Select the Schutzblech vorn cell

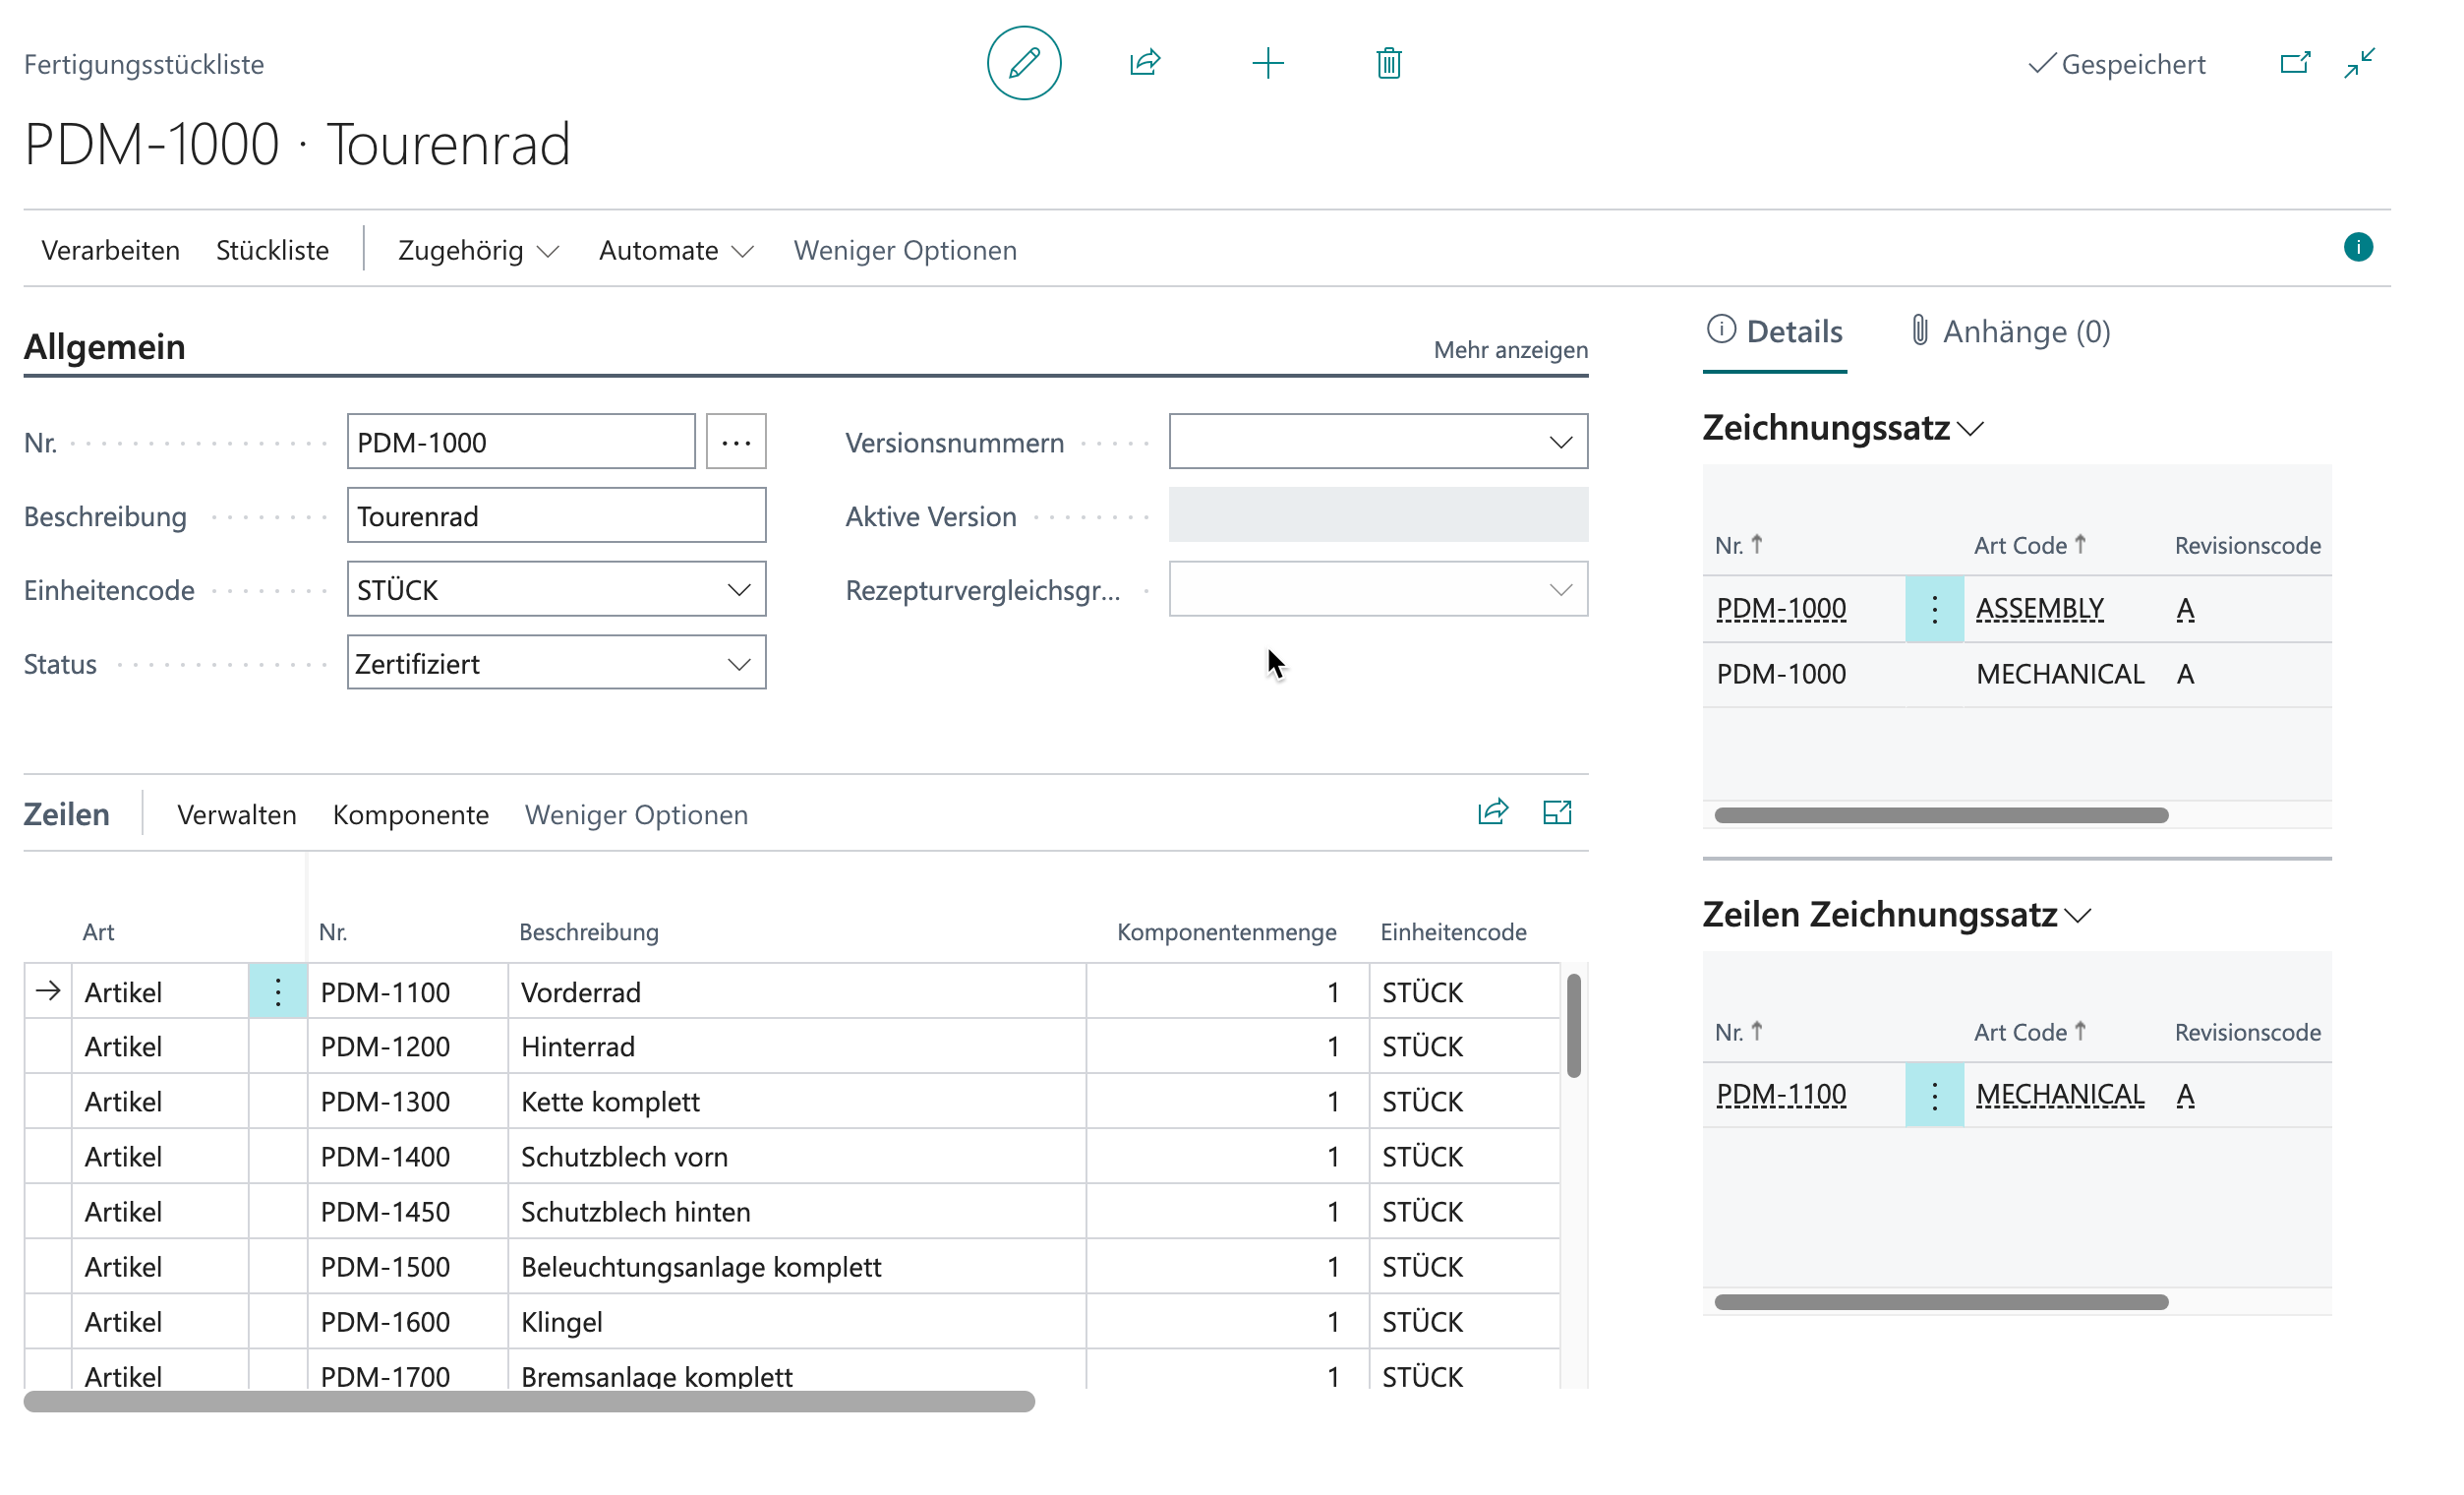(x=796, y=1156)
